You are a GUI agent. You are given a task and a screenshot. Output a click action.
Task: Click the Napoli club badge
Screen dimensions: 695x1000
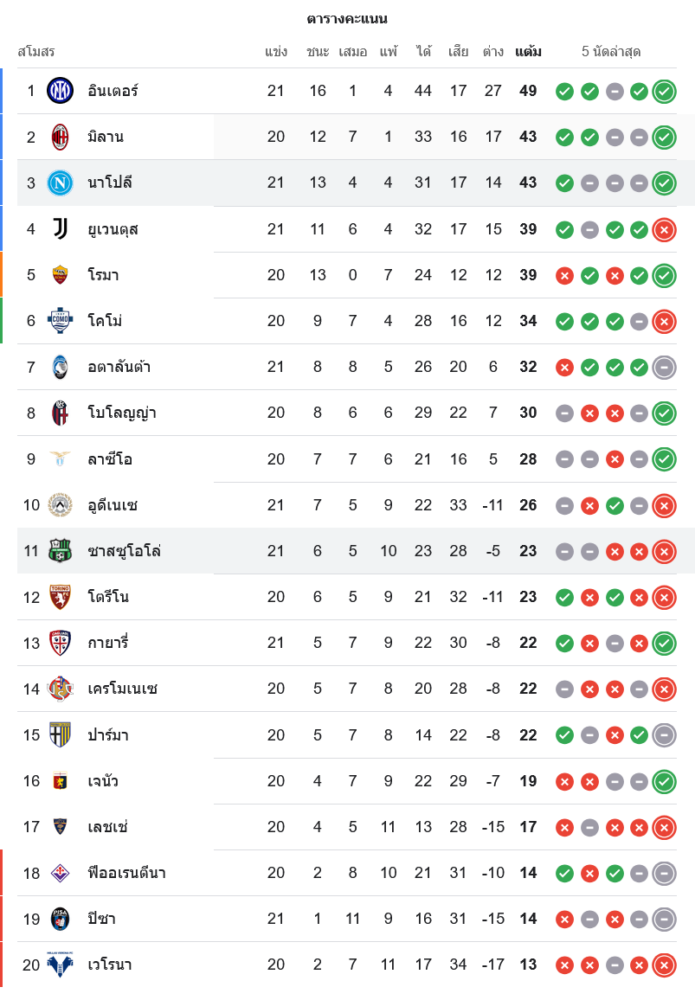coord(61,183)
